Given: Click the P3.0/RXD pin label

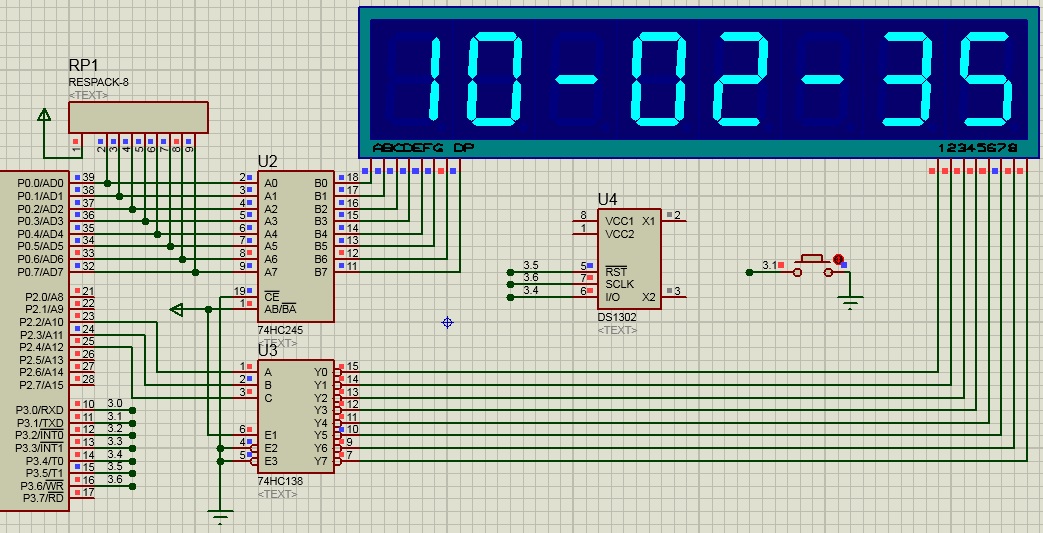Looking at the screenshot, I should coord(41,410).
